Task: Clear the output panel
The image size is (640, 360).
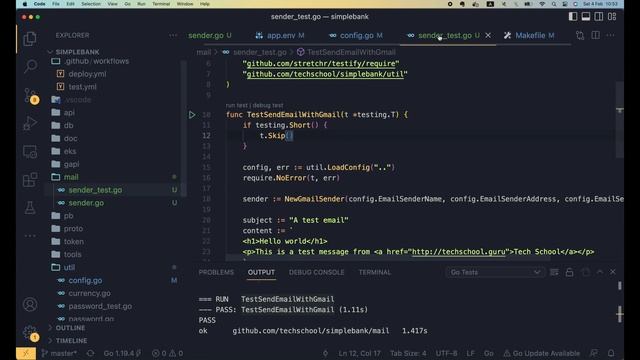Action: coord(554,272)
